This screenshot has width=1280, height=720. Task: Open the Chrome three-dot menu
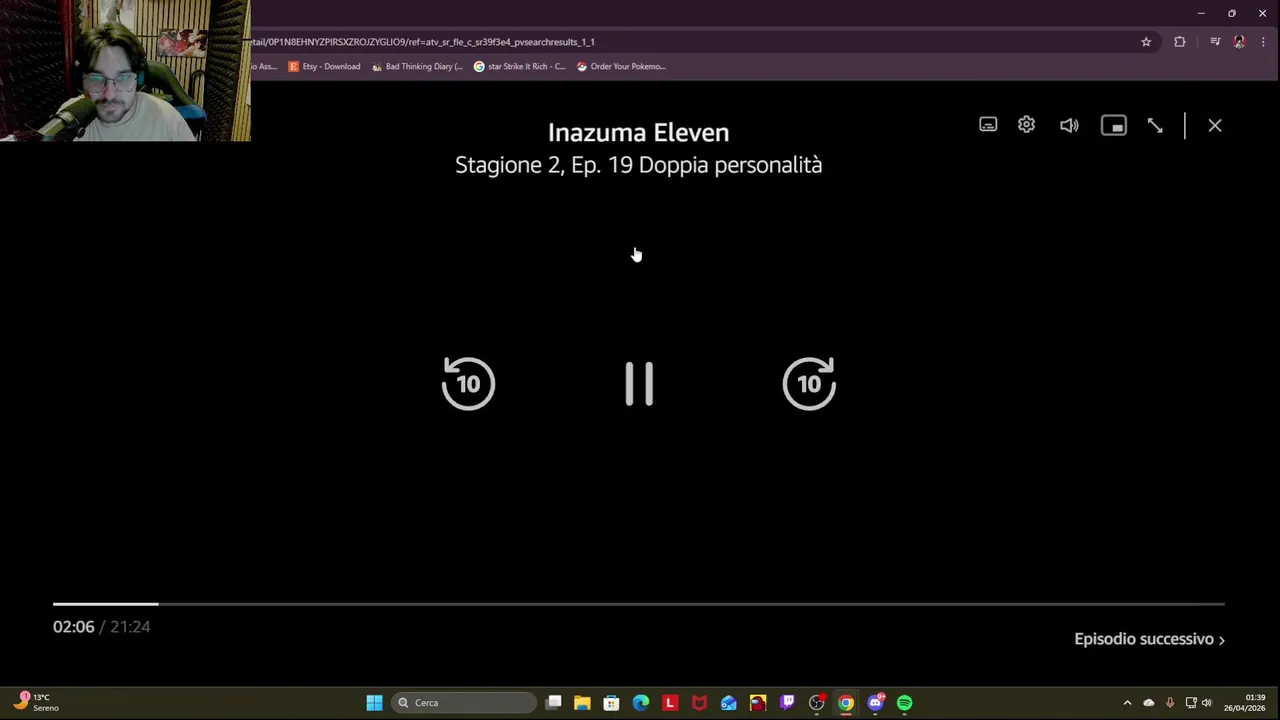click(x=1263, y=42)
